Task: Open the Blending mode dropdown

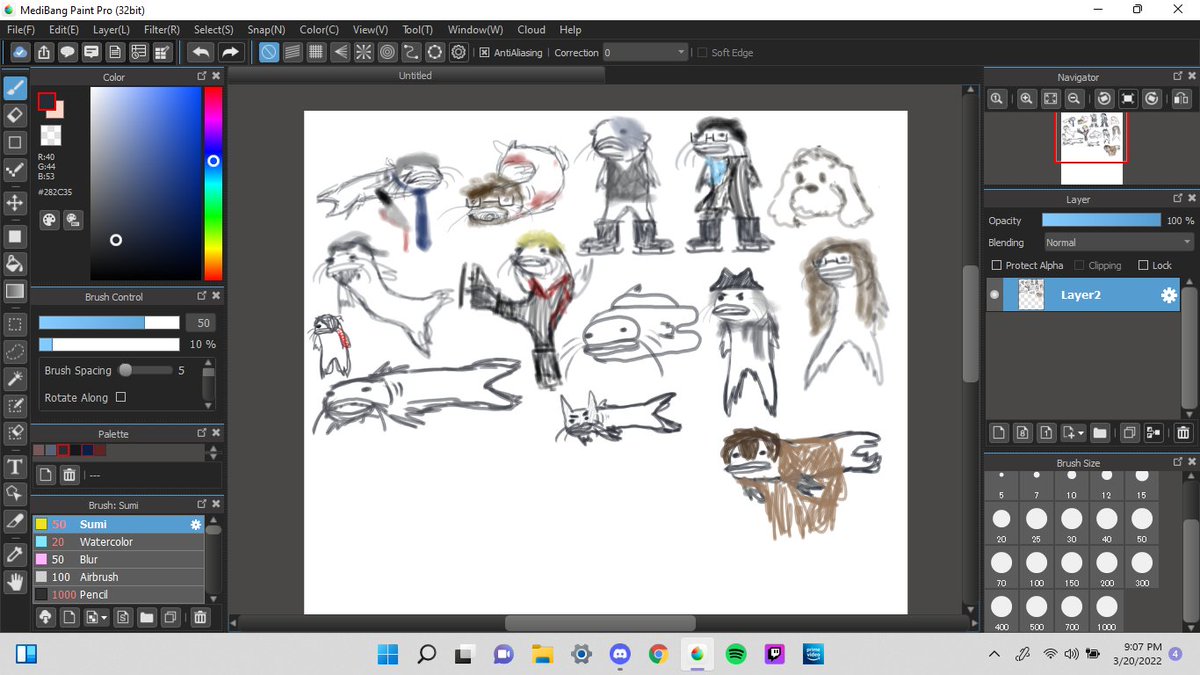Action: click(x=1118, y=242)
